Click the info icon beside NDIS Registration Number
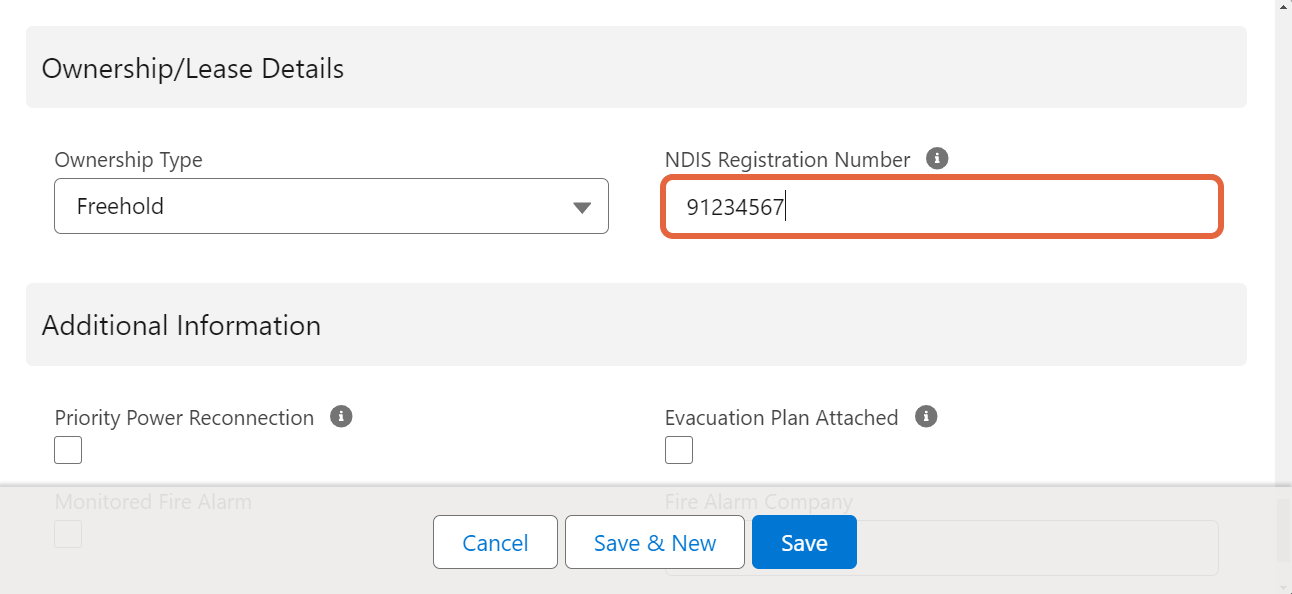This screenshot has height=594, width=1292. pos(938,158)
